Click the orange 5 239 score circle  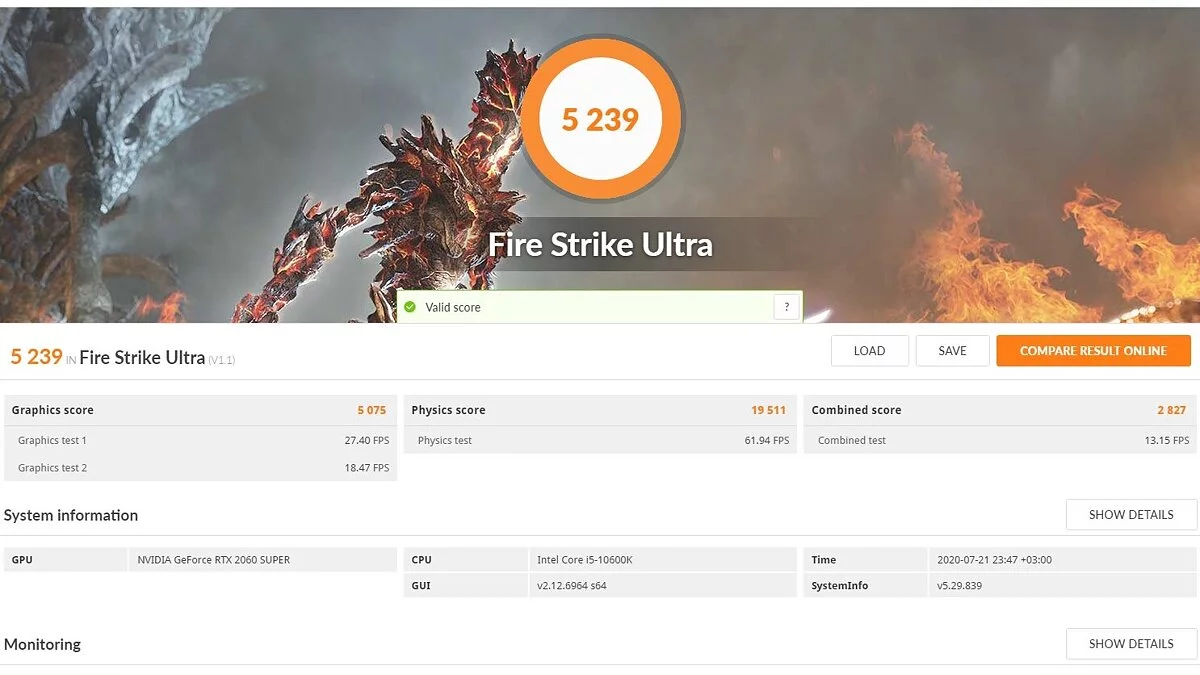(600, 119)
